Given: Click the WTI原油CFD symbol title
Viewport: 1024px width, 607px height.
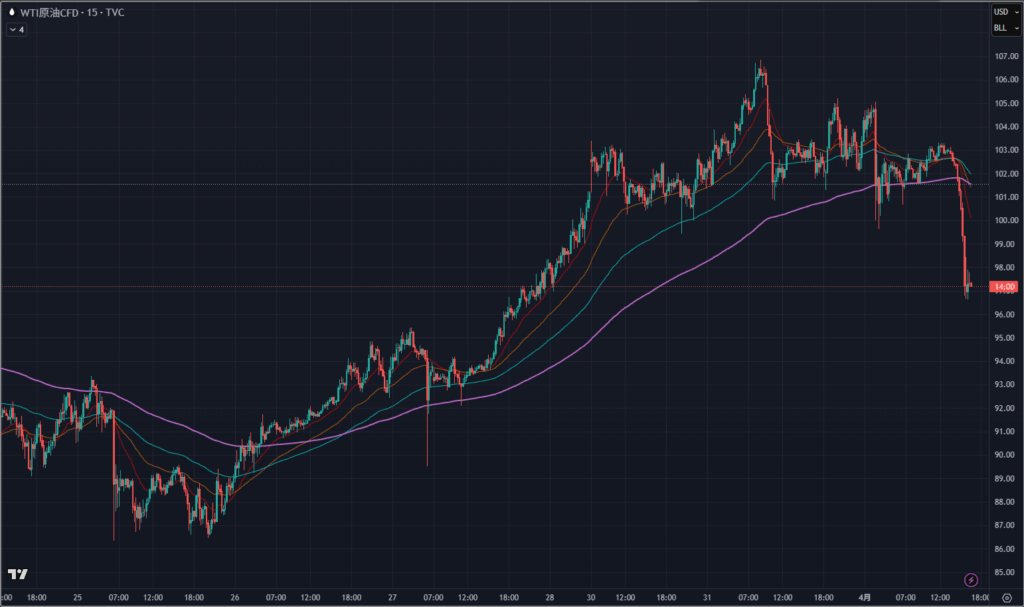Looking at the screenshot, I should point(50,13).
